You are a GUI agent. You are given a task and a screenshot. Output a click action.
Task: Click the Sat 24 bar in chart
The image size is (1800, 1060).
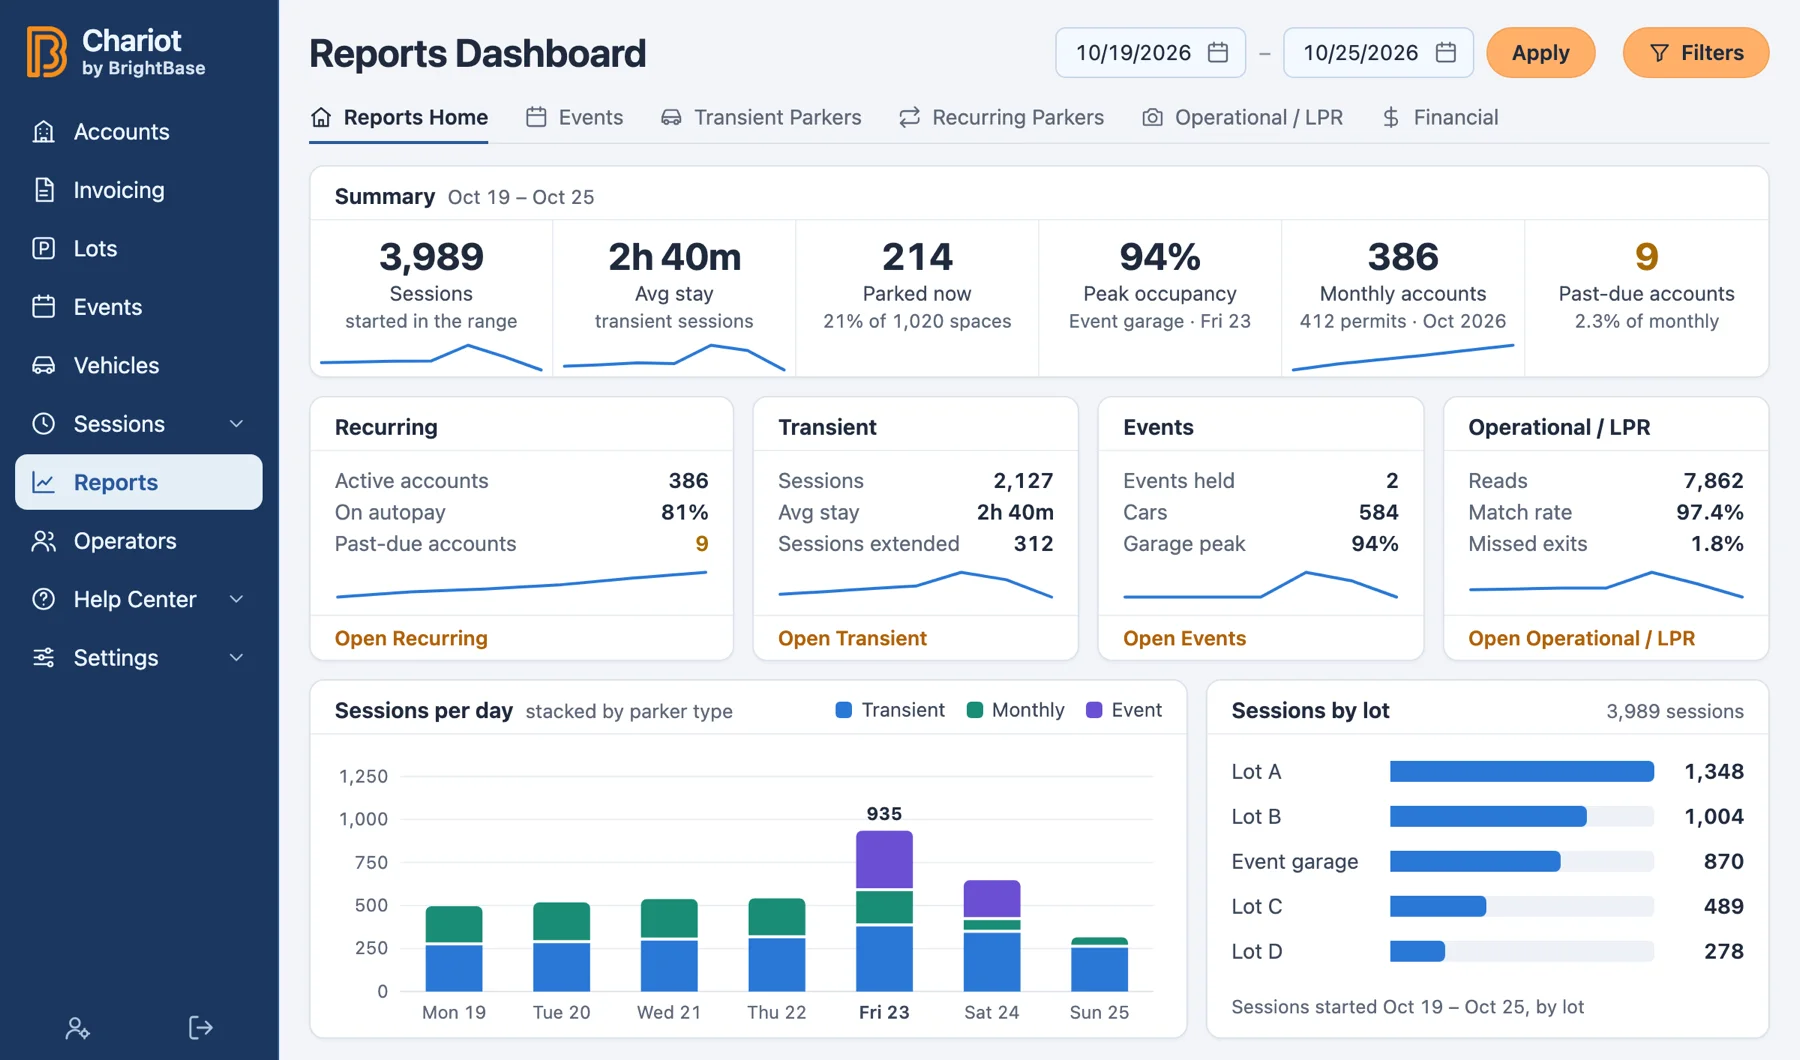(x=991, y=936)
